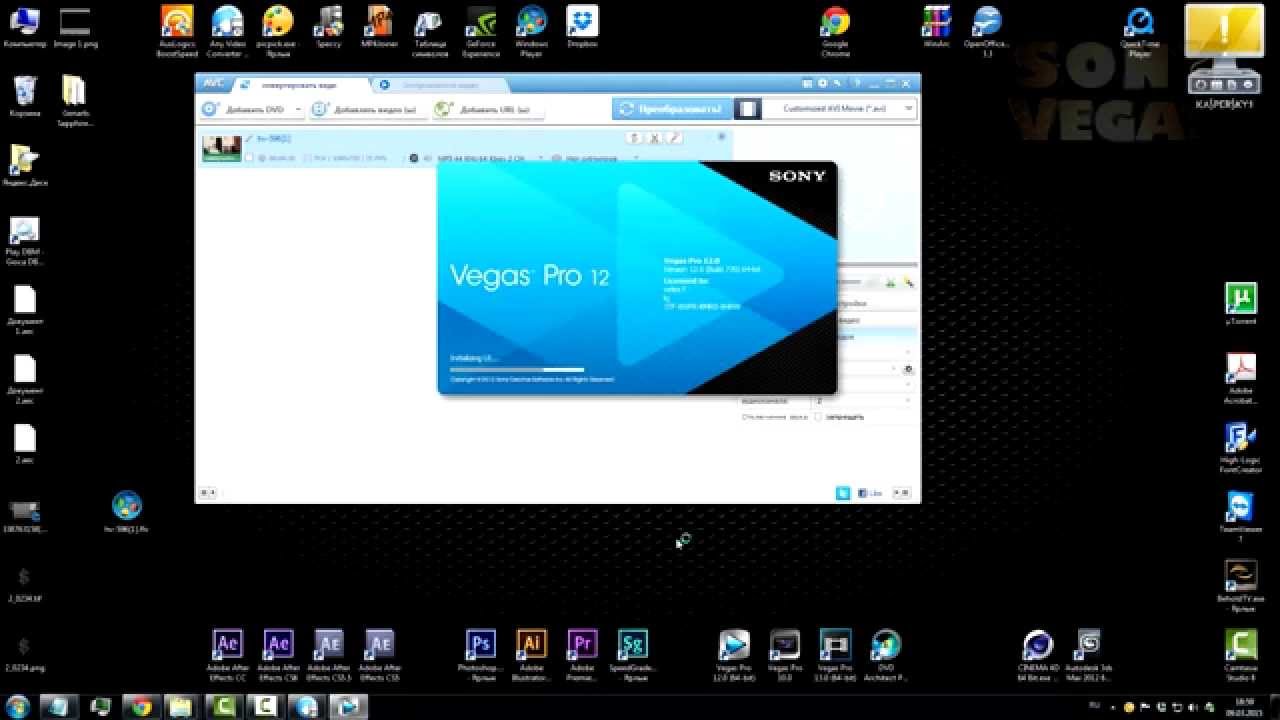This screenshot has height=720, width=1280.
Task: Select the Компьютер desktop icon
Action: click(25, 27)
